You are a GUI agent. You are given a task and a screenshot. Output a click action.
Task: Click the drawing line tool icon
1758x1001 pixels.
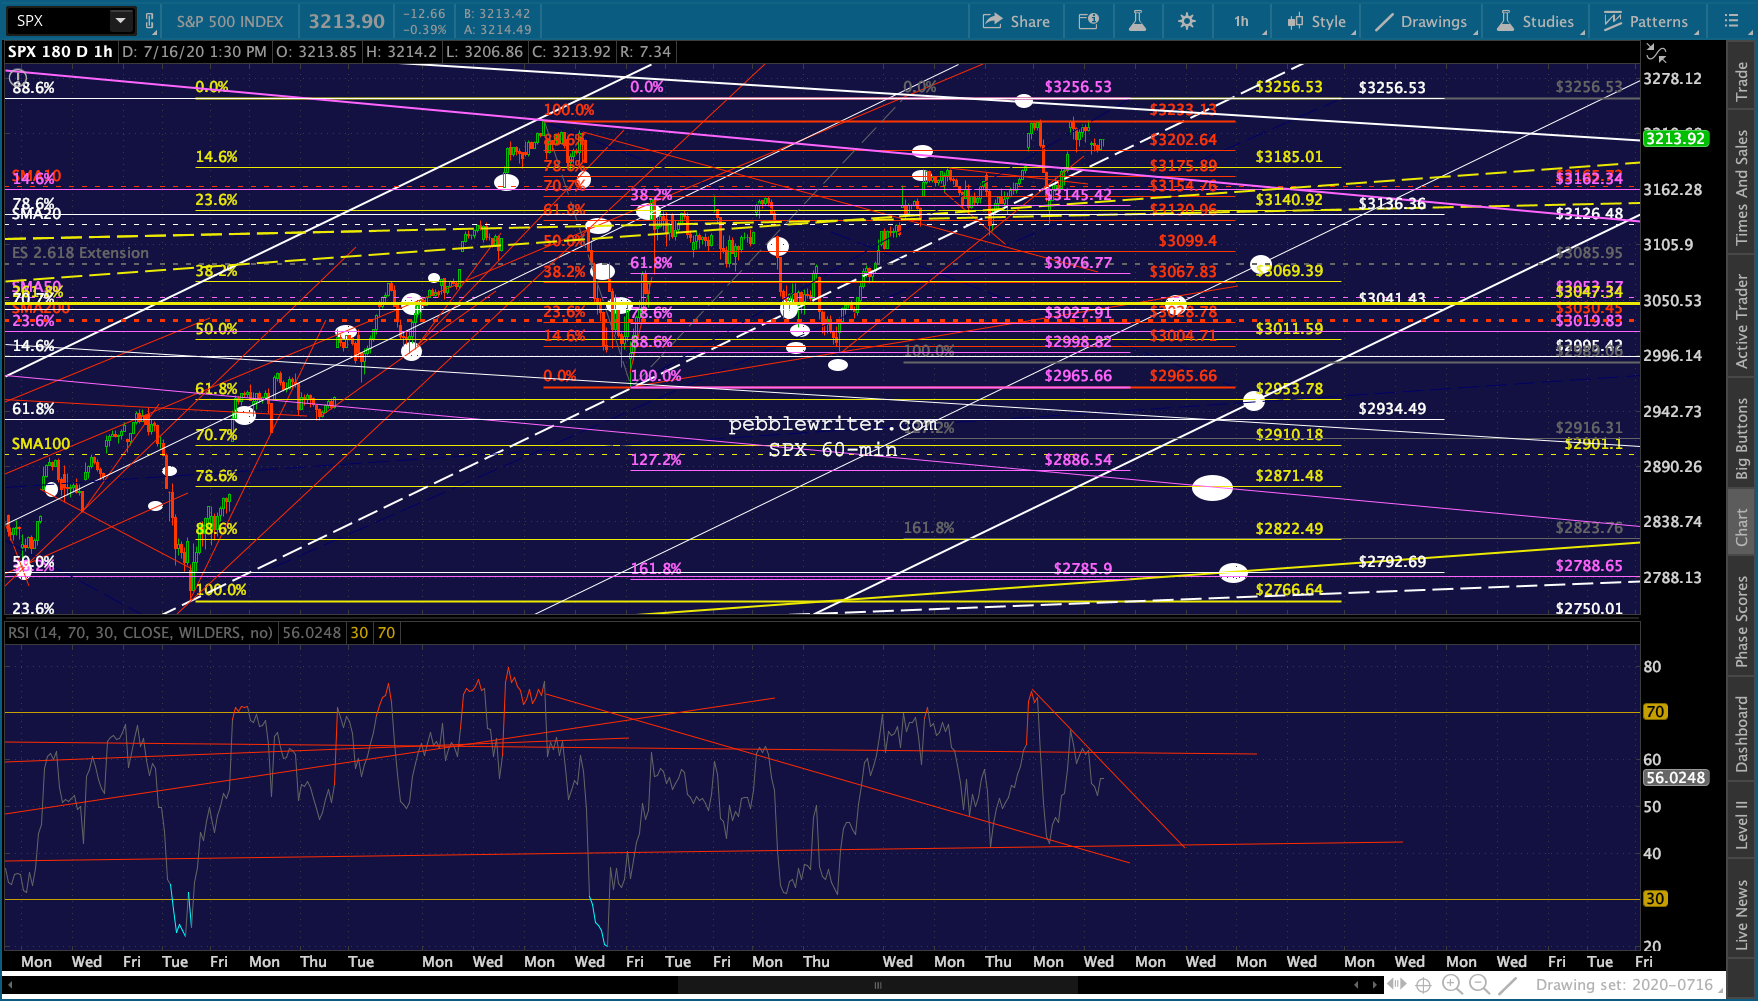[x=1506, y=986]
